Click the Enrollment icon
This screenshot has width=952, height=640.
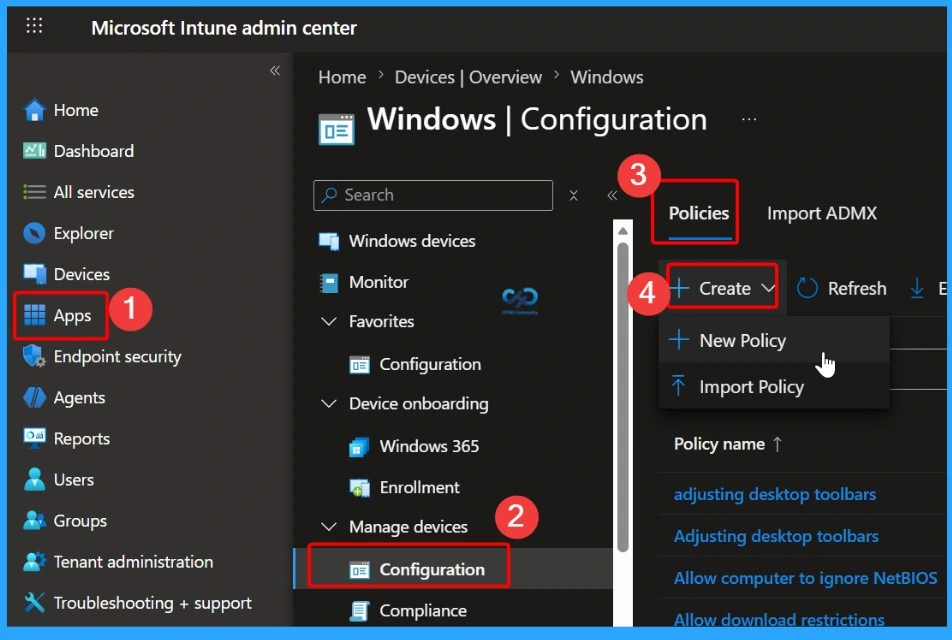(x=359, y=488)
